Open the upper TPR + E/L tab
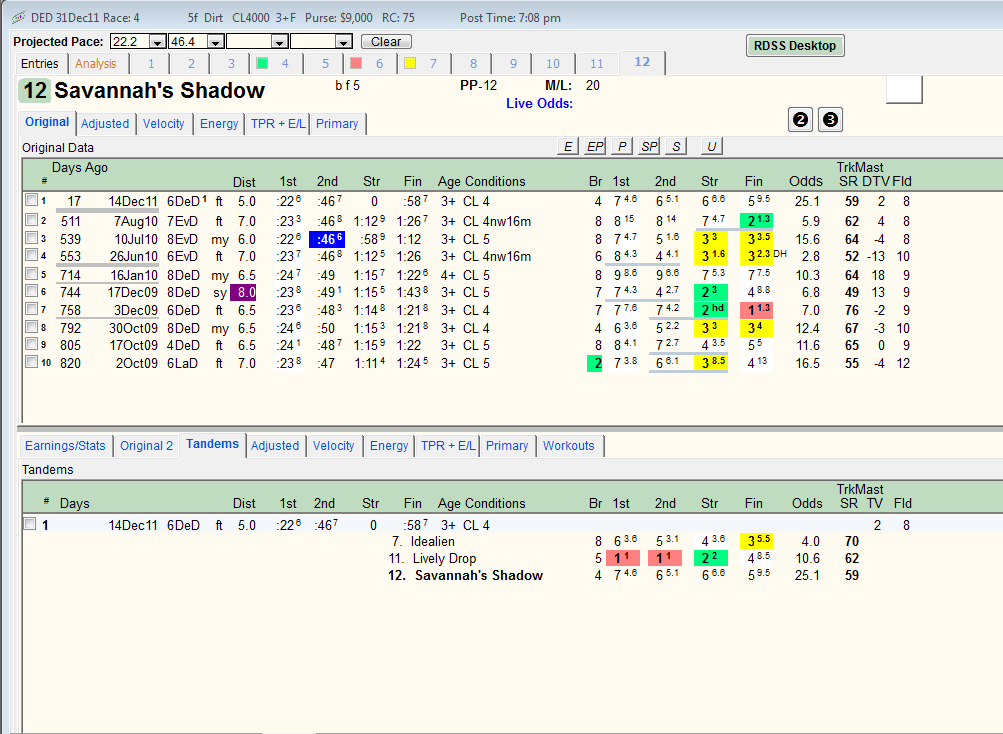This screenshot has height=734, width=1003. point(278,124)
